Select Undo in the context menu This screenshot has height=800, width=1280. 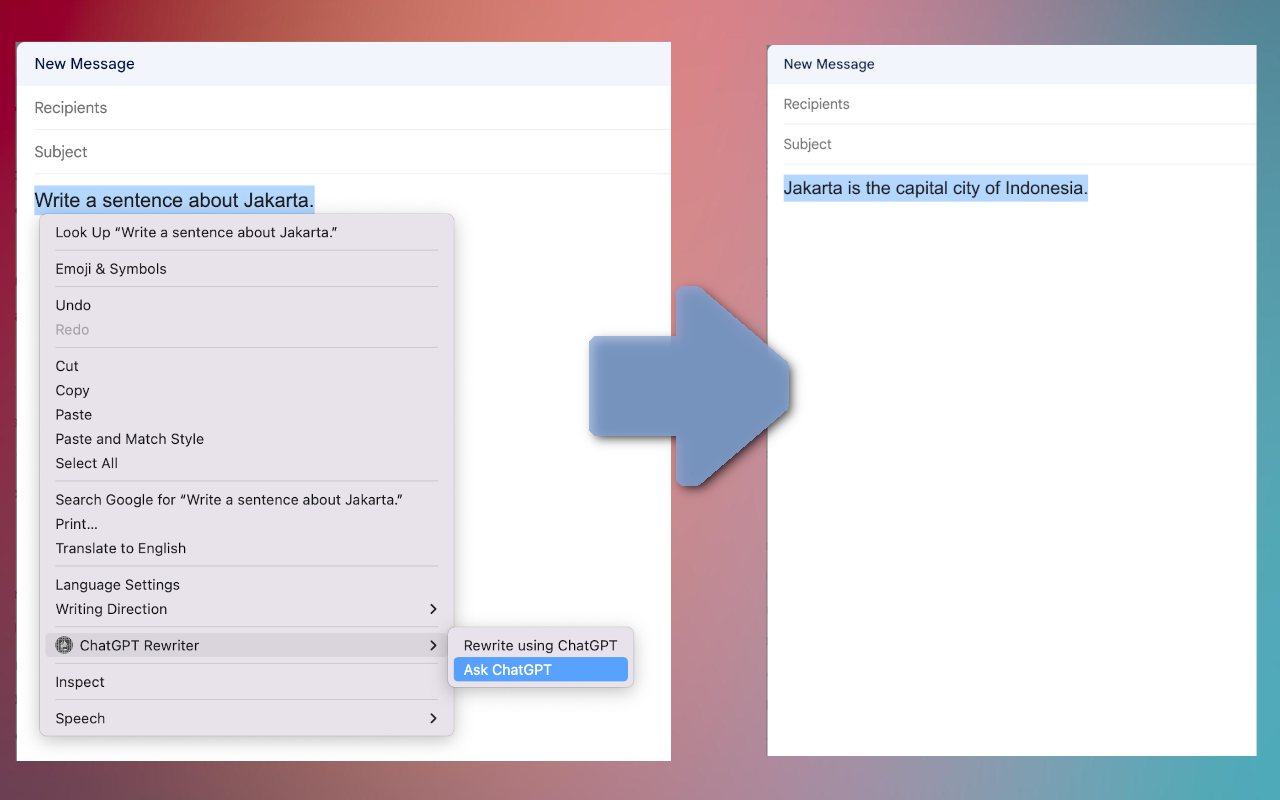pos(246,305)
